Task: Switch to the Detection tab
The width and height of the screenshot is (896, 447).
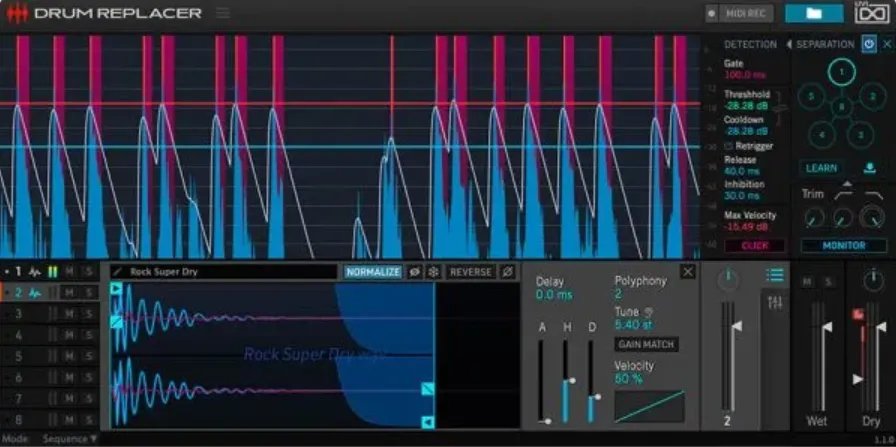Action: click(x=750, y=44)
